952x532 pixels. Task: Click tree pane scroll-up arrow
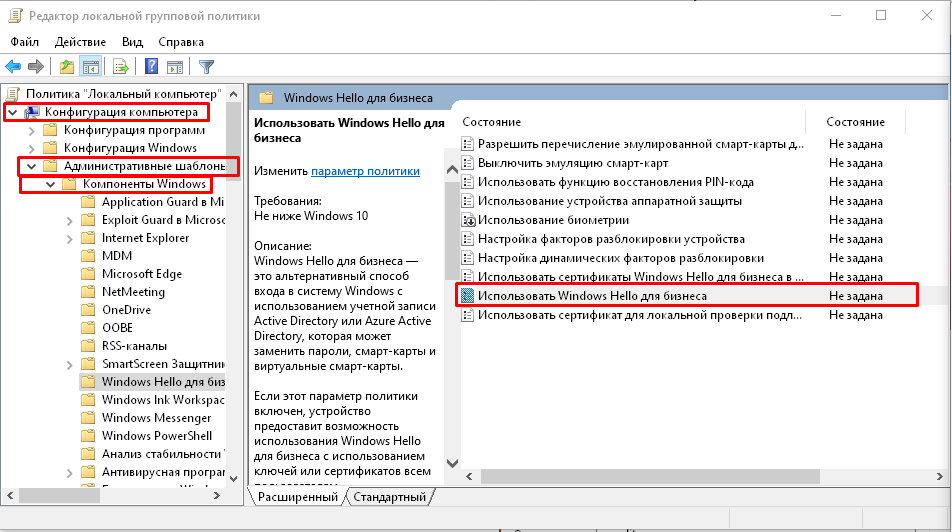(234, 94)
